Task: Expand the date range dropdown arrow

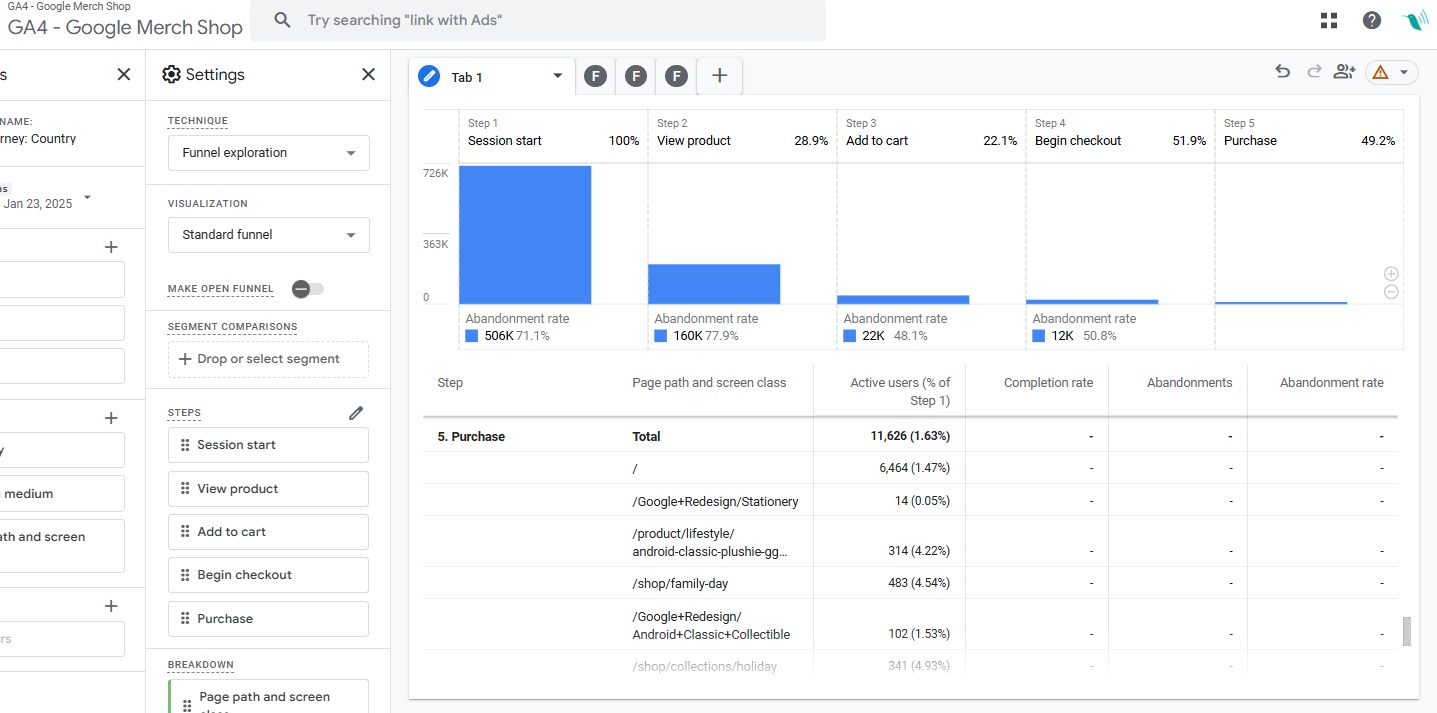Action: tap(87, 197)
